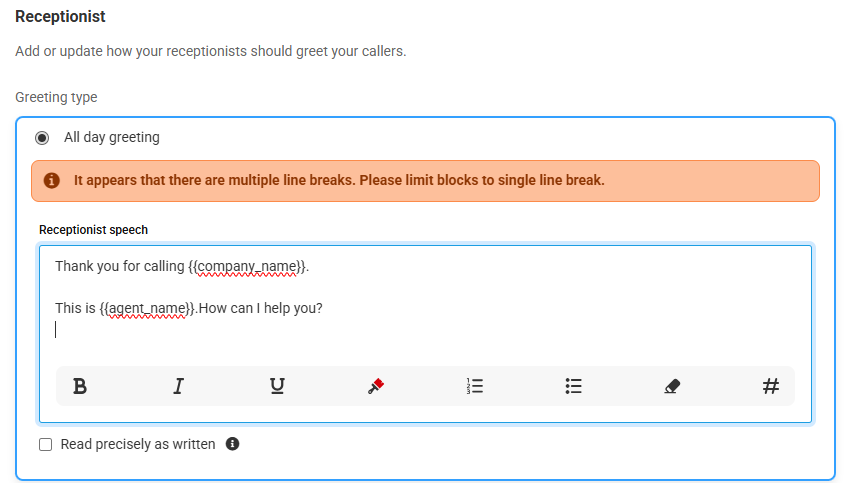Click the 'Receptionist speech' label
Viewport: 849px width, 483px height.
click(93, 230)
